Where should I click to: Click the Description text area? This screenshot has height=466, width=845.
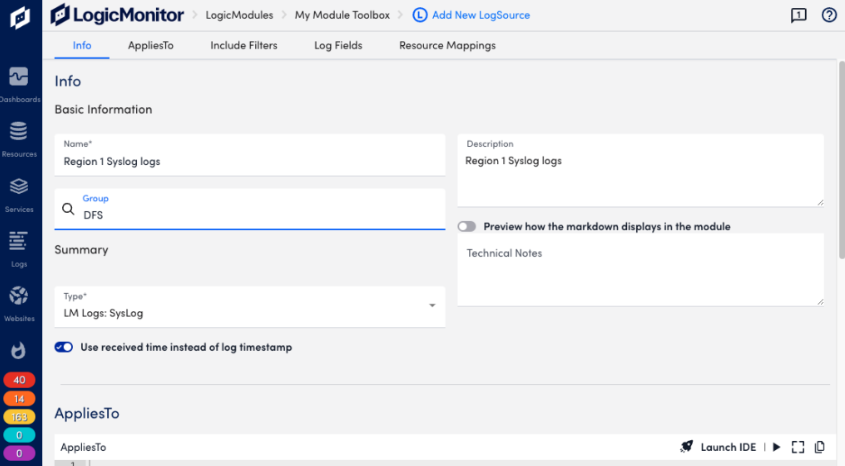click(641, 170)
